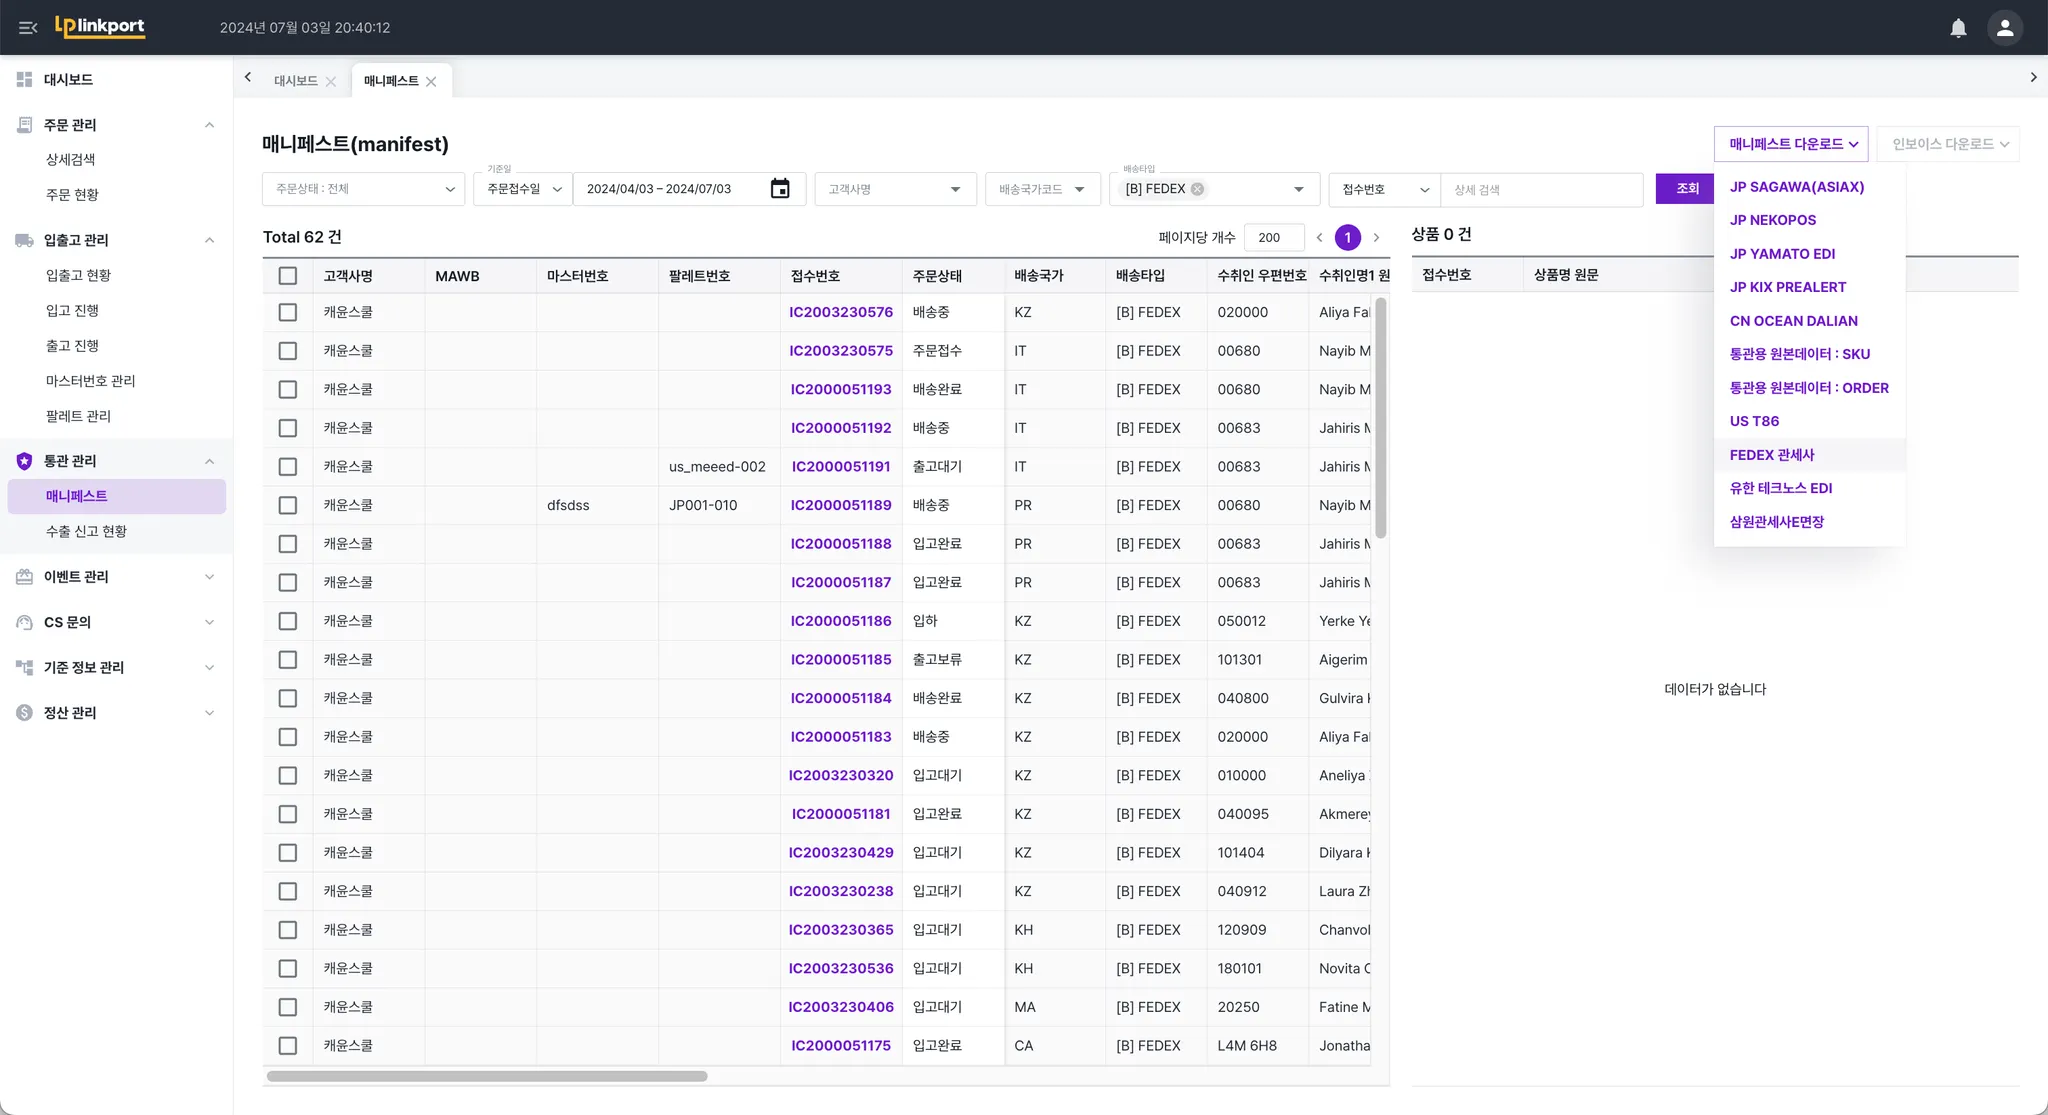Close the 매니페스트 tab with X icon
Screen dimensions: 2048x1115
(431, 82)
